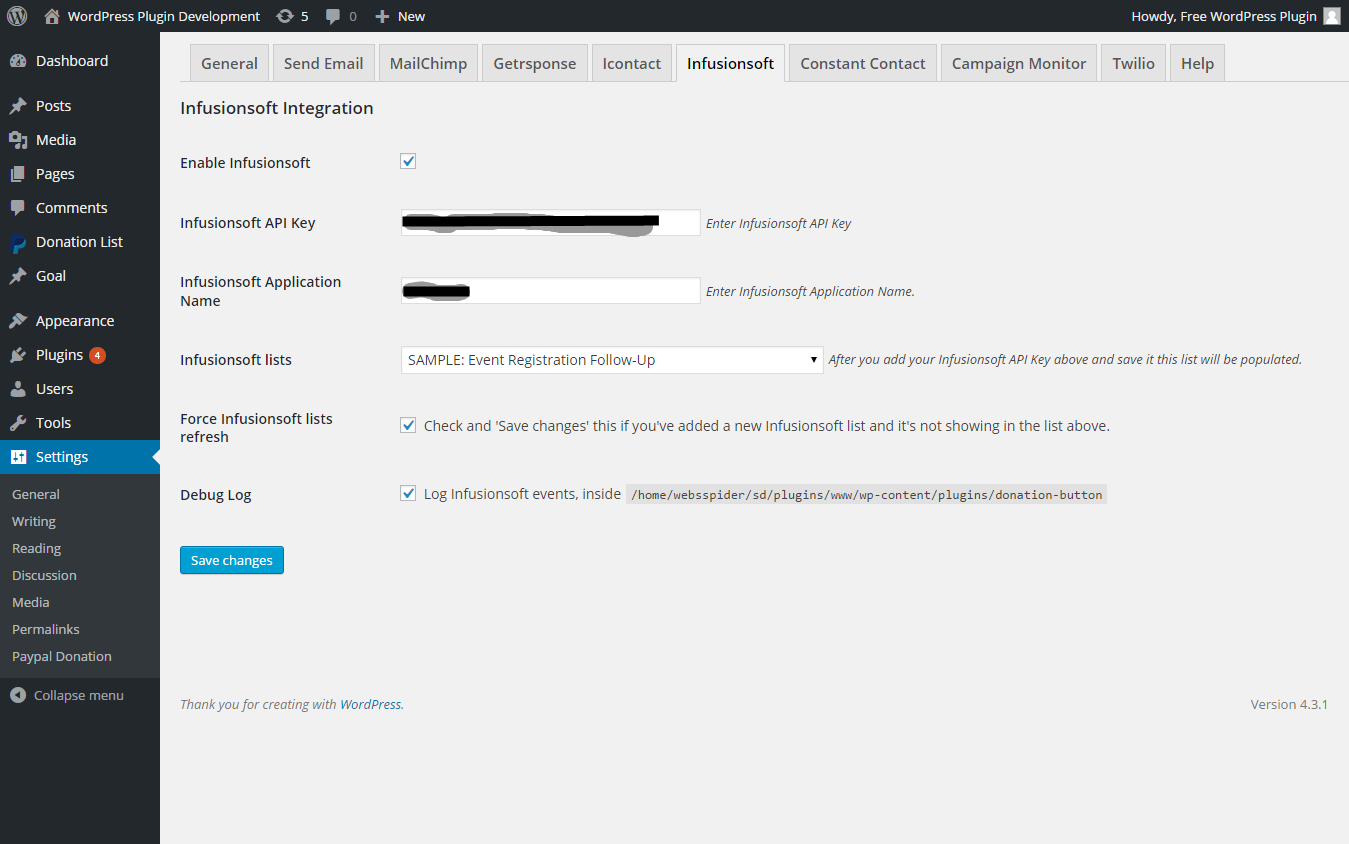Switch to the General tab
Image resolution: width=1349 pixels, height=844 pixels.
click(x=229, y=63)
